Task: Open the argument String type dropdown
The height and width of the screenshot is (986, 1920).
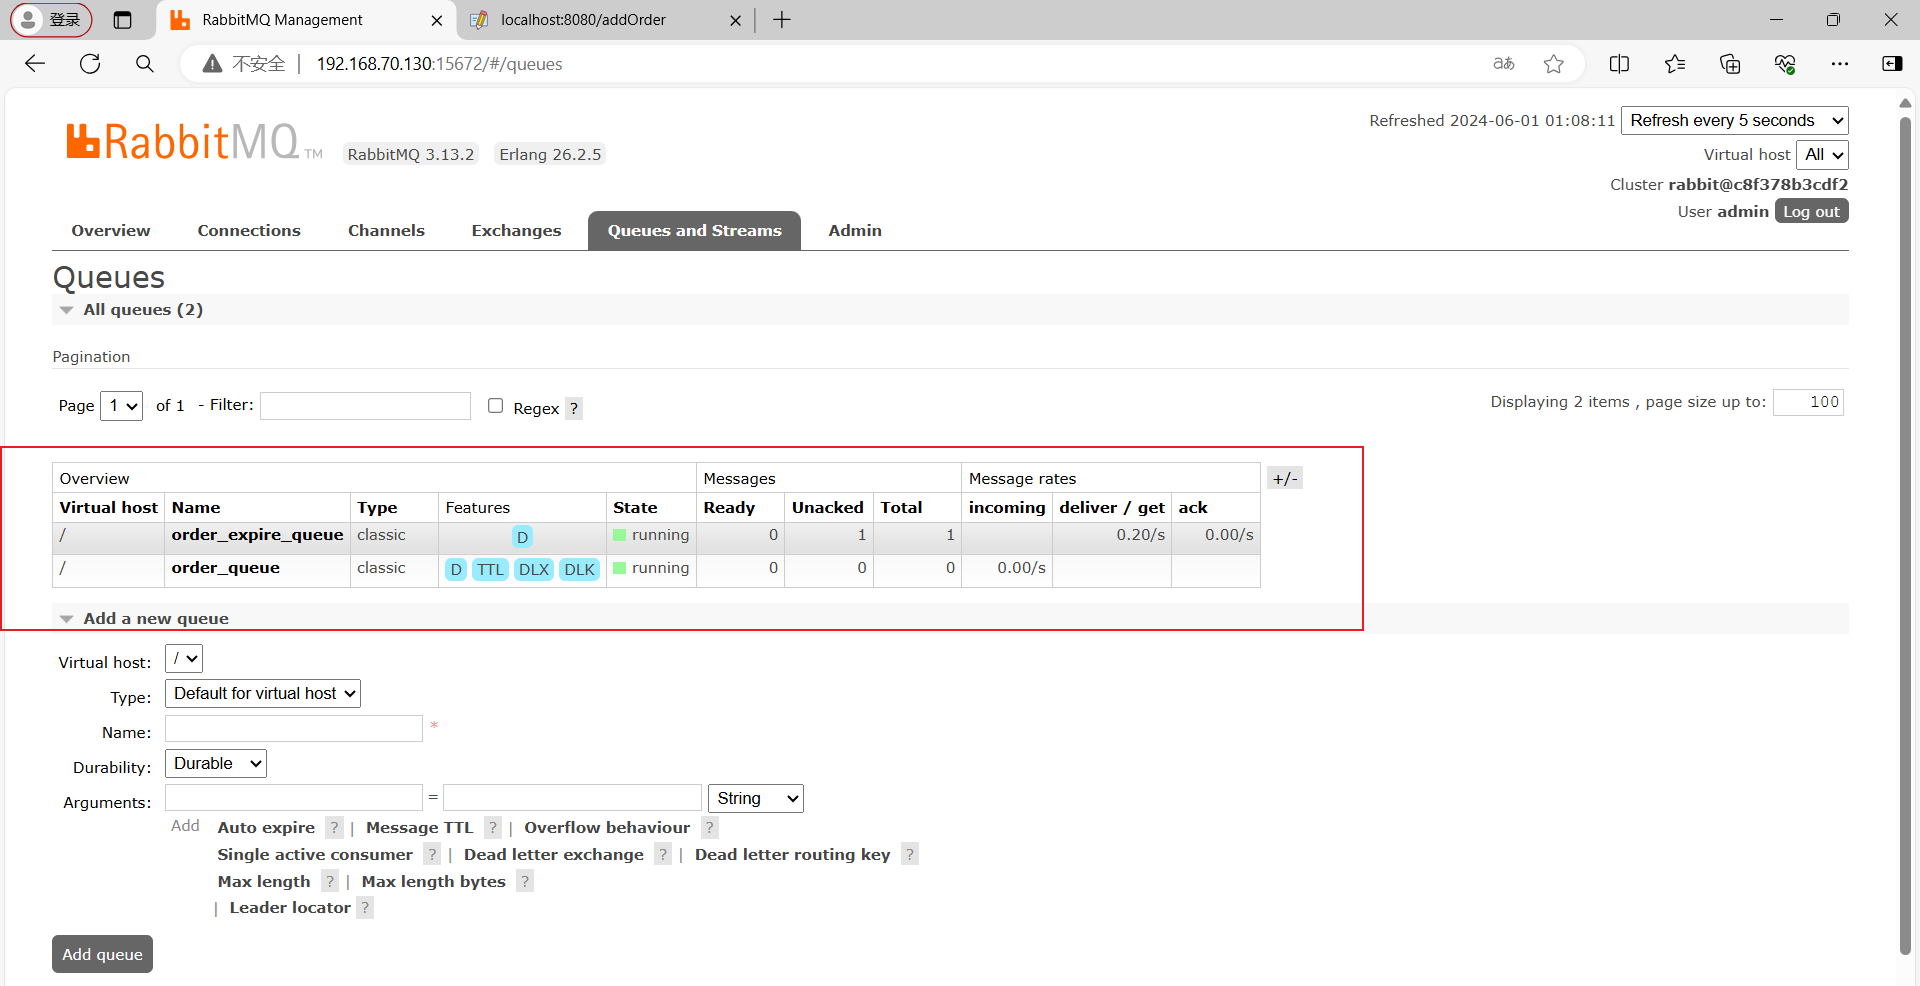Action: click(756, 798)
